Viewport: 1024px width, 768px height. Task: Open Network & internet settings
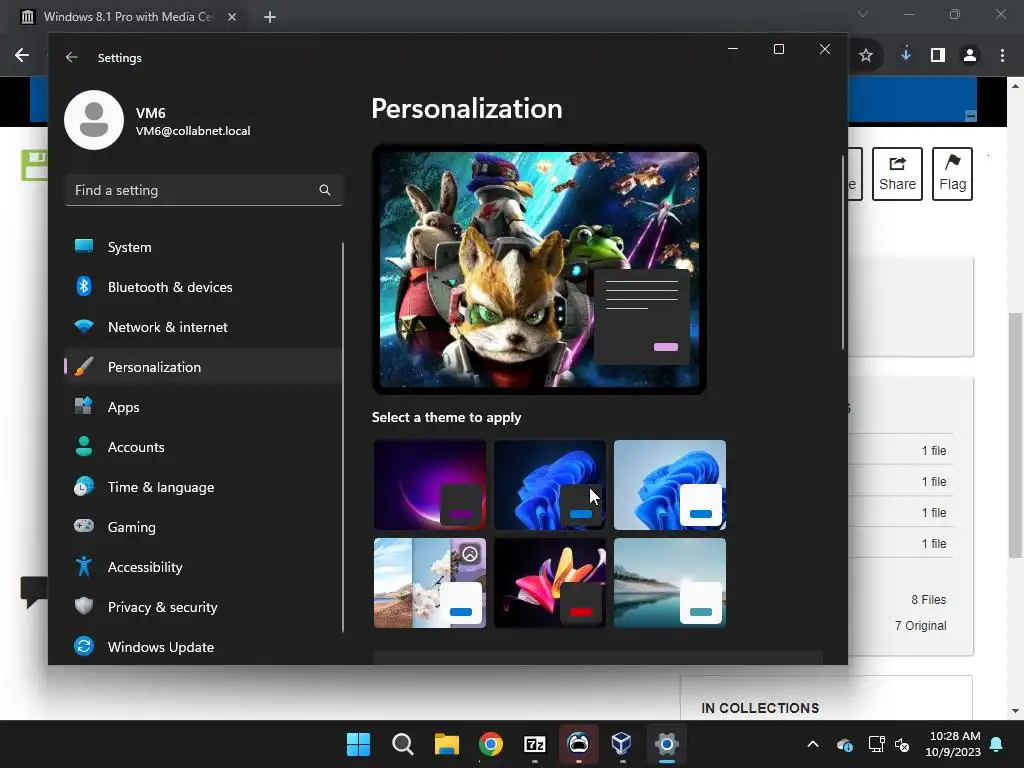[x=202, y=327]
